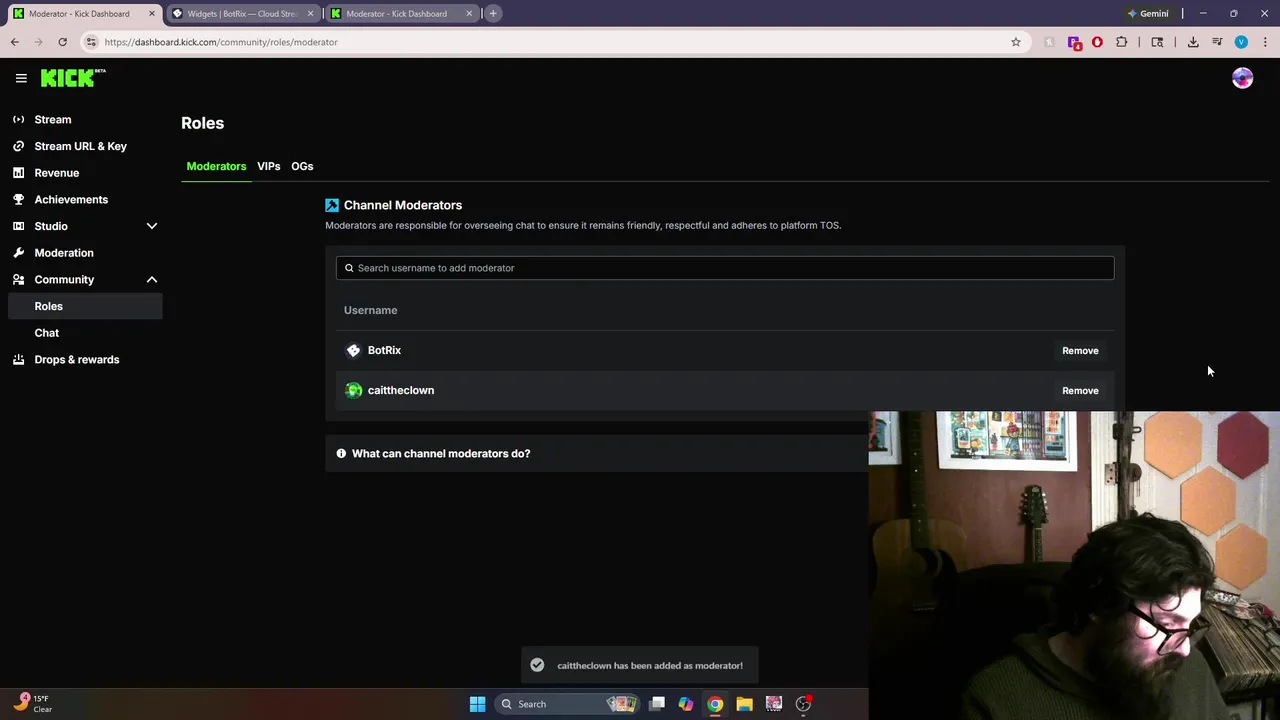Click the caittheclown username text

pyautogui.click(x=401, y=390)
